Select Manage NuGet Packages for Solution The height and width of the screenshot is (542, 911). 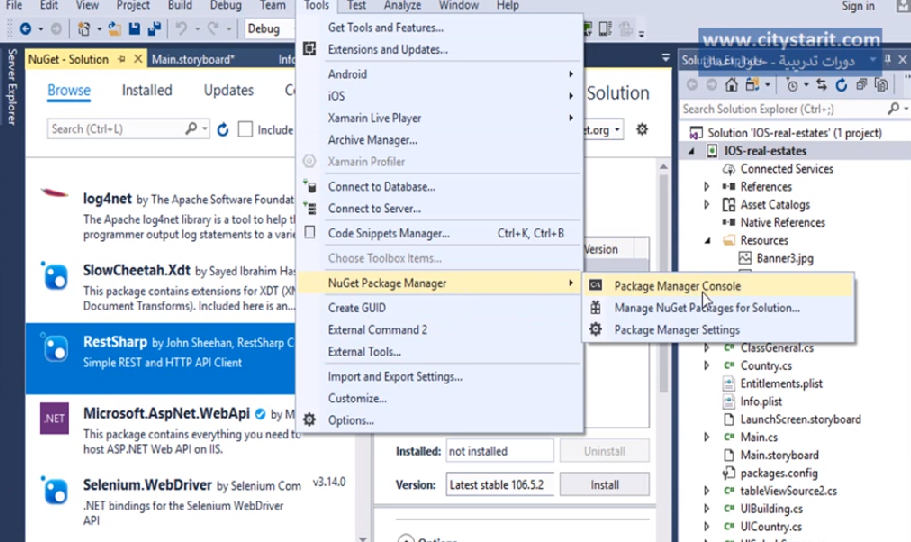pos(719,308)
